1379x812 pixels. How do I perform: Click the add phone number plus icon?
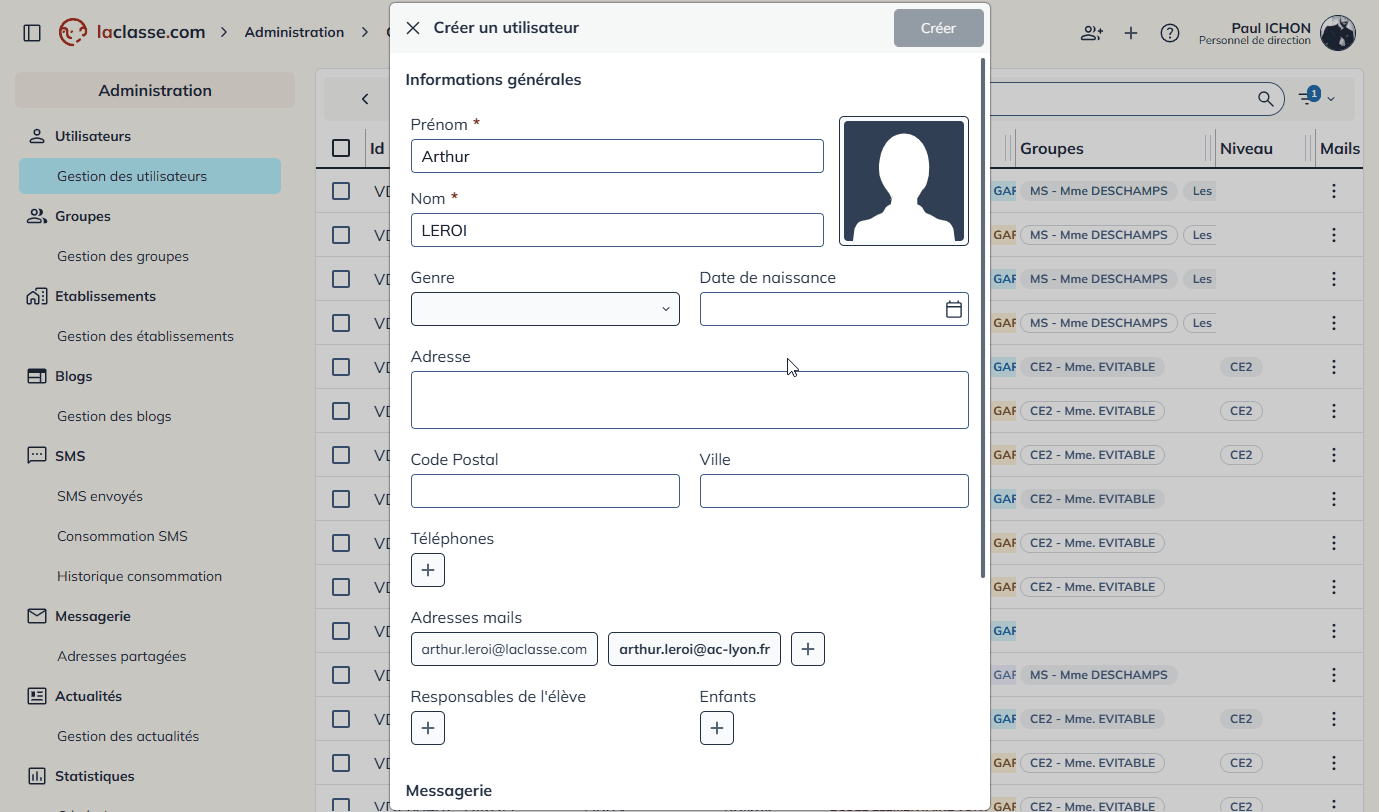coord(427,570)
